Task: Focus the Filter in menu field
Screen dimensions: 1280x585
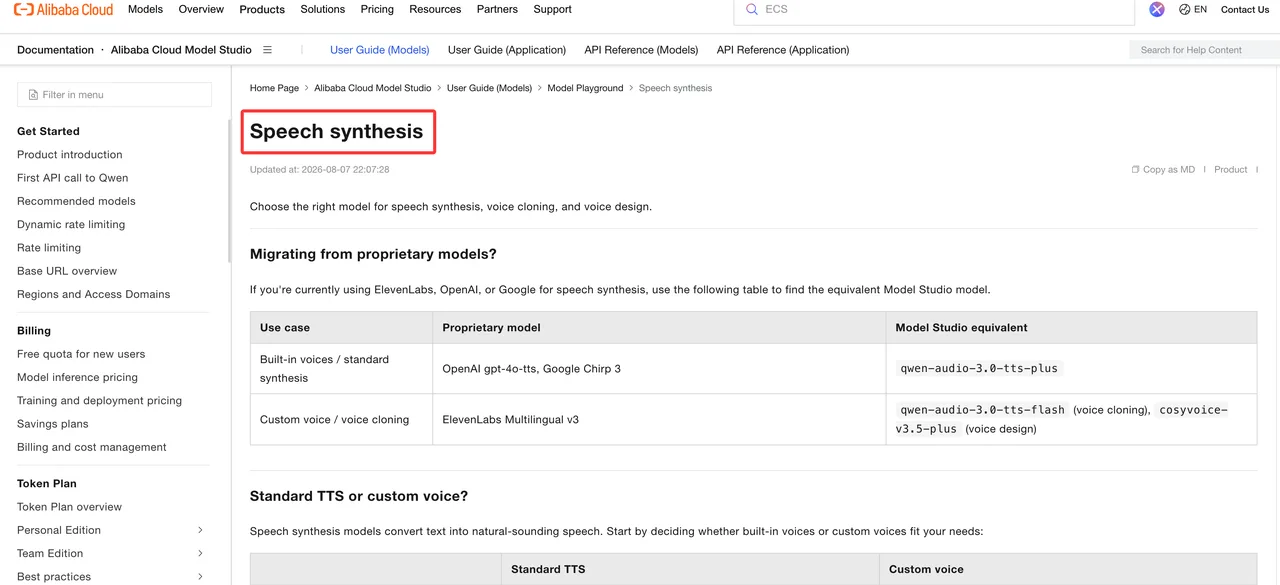Action: (114, 95)
